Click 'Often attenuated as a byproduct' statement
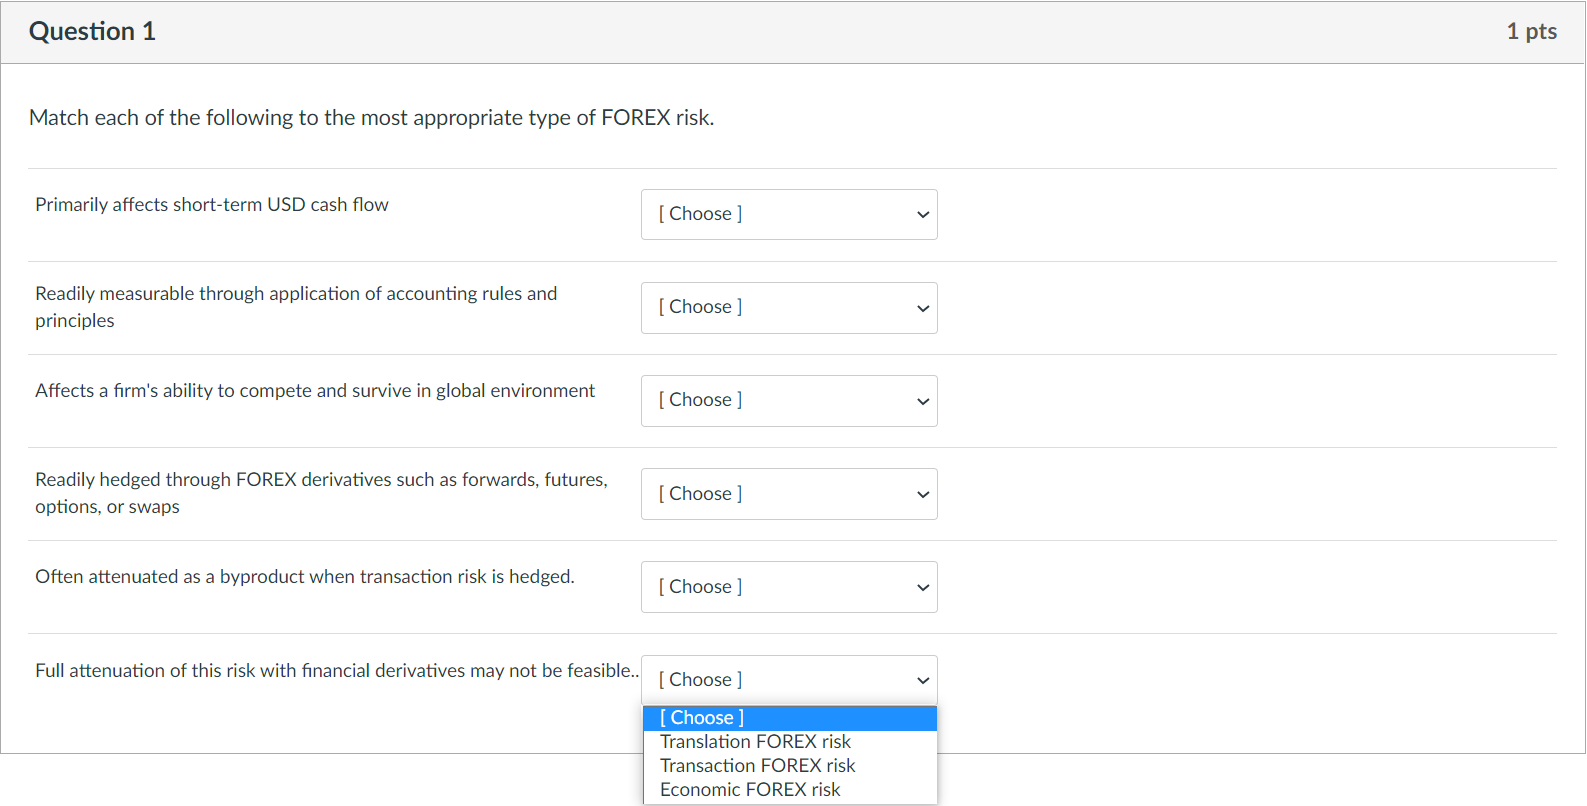This screenshot has width=1587, height=806. coord(305,577)
